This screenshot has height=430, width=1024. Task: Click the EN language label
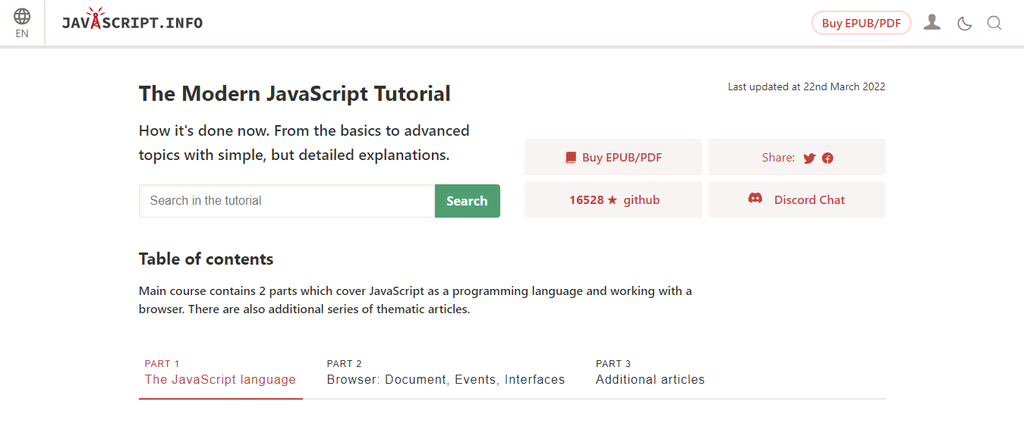22,34
